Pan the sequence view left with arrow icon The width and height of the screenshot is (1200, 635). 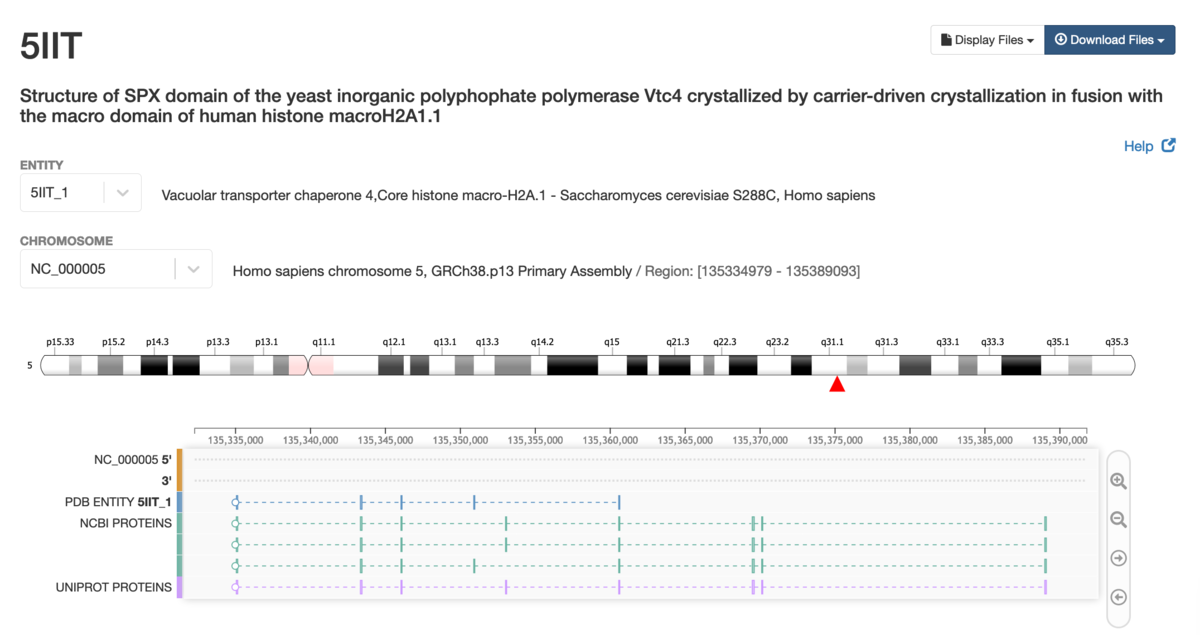1118,597
